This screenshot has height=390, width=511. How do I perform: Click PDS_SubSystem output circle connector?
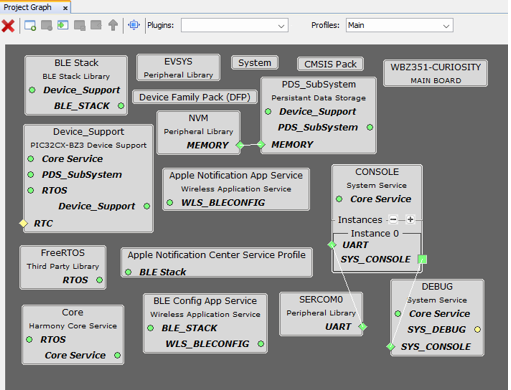point(370,127)
